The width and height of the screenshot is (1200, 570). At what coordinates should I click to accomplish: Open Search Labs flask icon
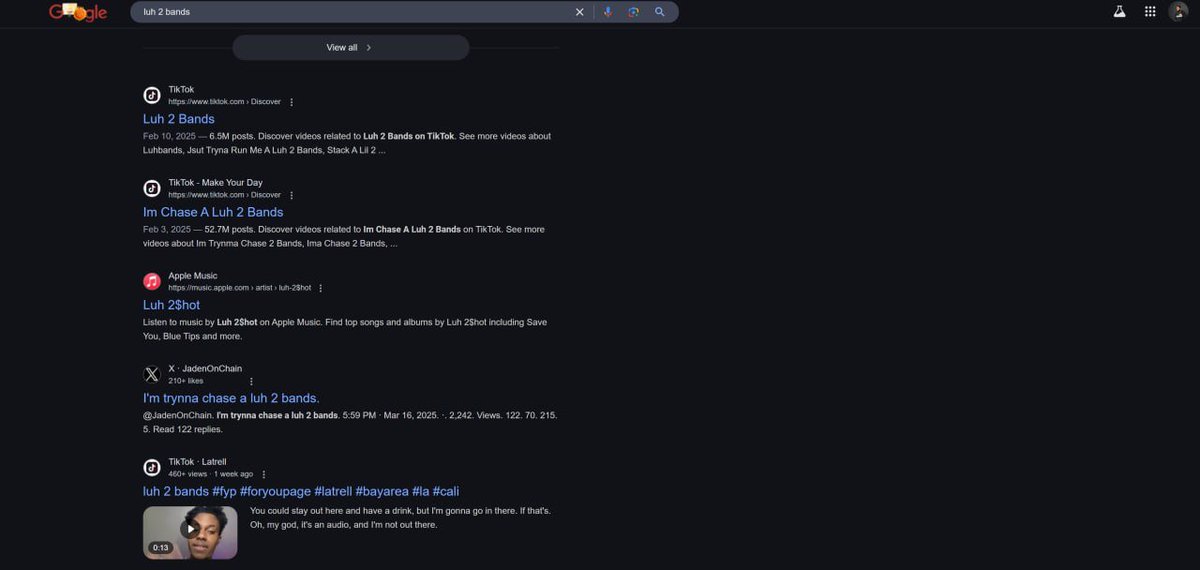[x=1120, y=12]
